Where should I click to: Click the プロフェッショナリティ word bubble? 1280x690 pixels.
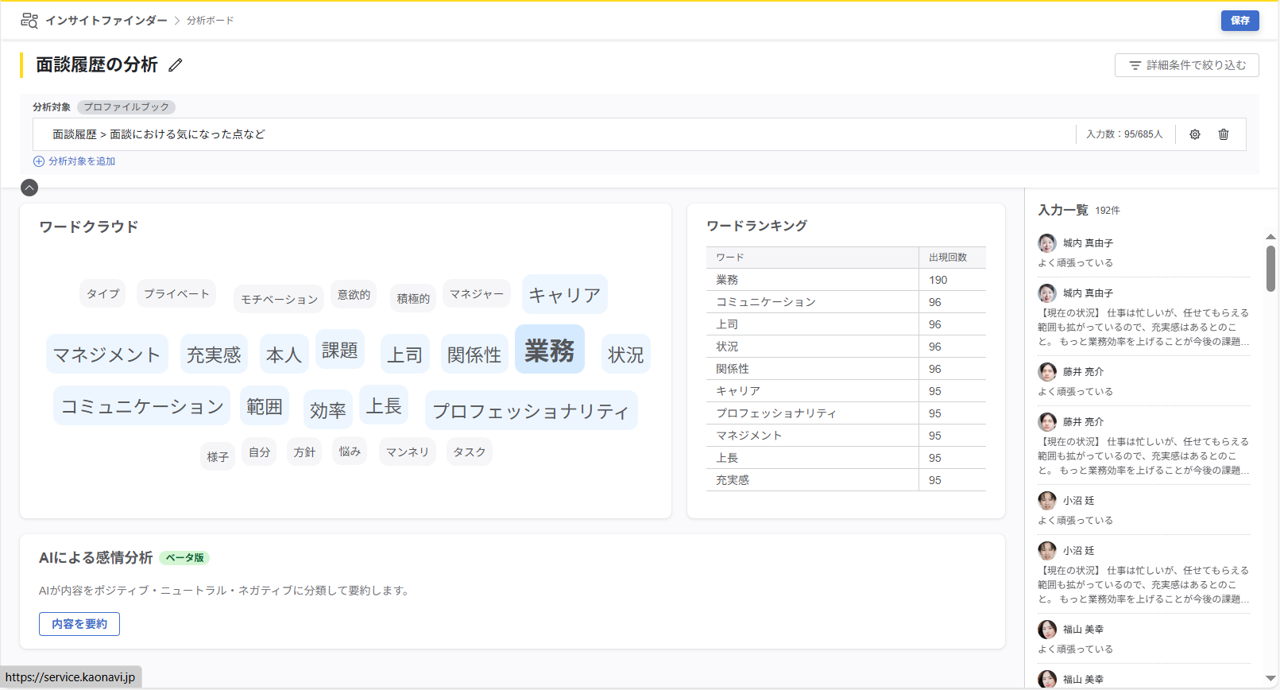531,411
